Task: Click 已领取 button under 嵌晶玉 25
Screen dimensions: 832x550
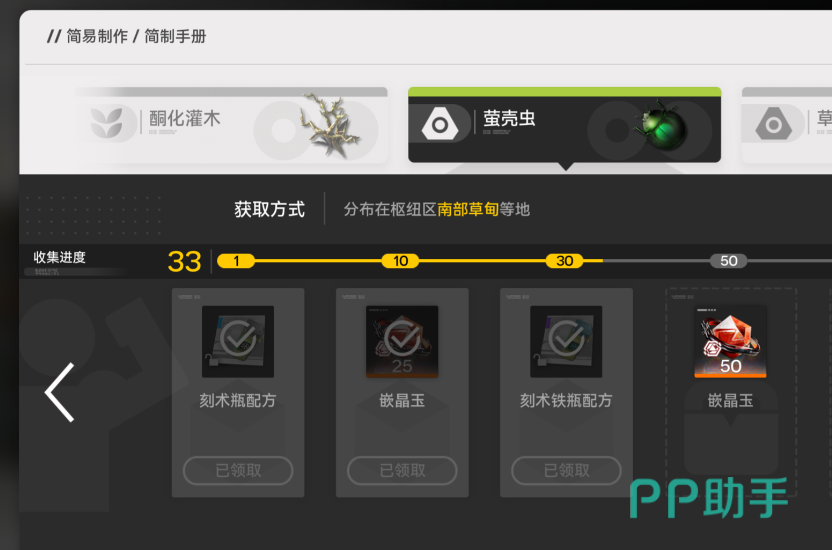Action: coord(402,470)
